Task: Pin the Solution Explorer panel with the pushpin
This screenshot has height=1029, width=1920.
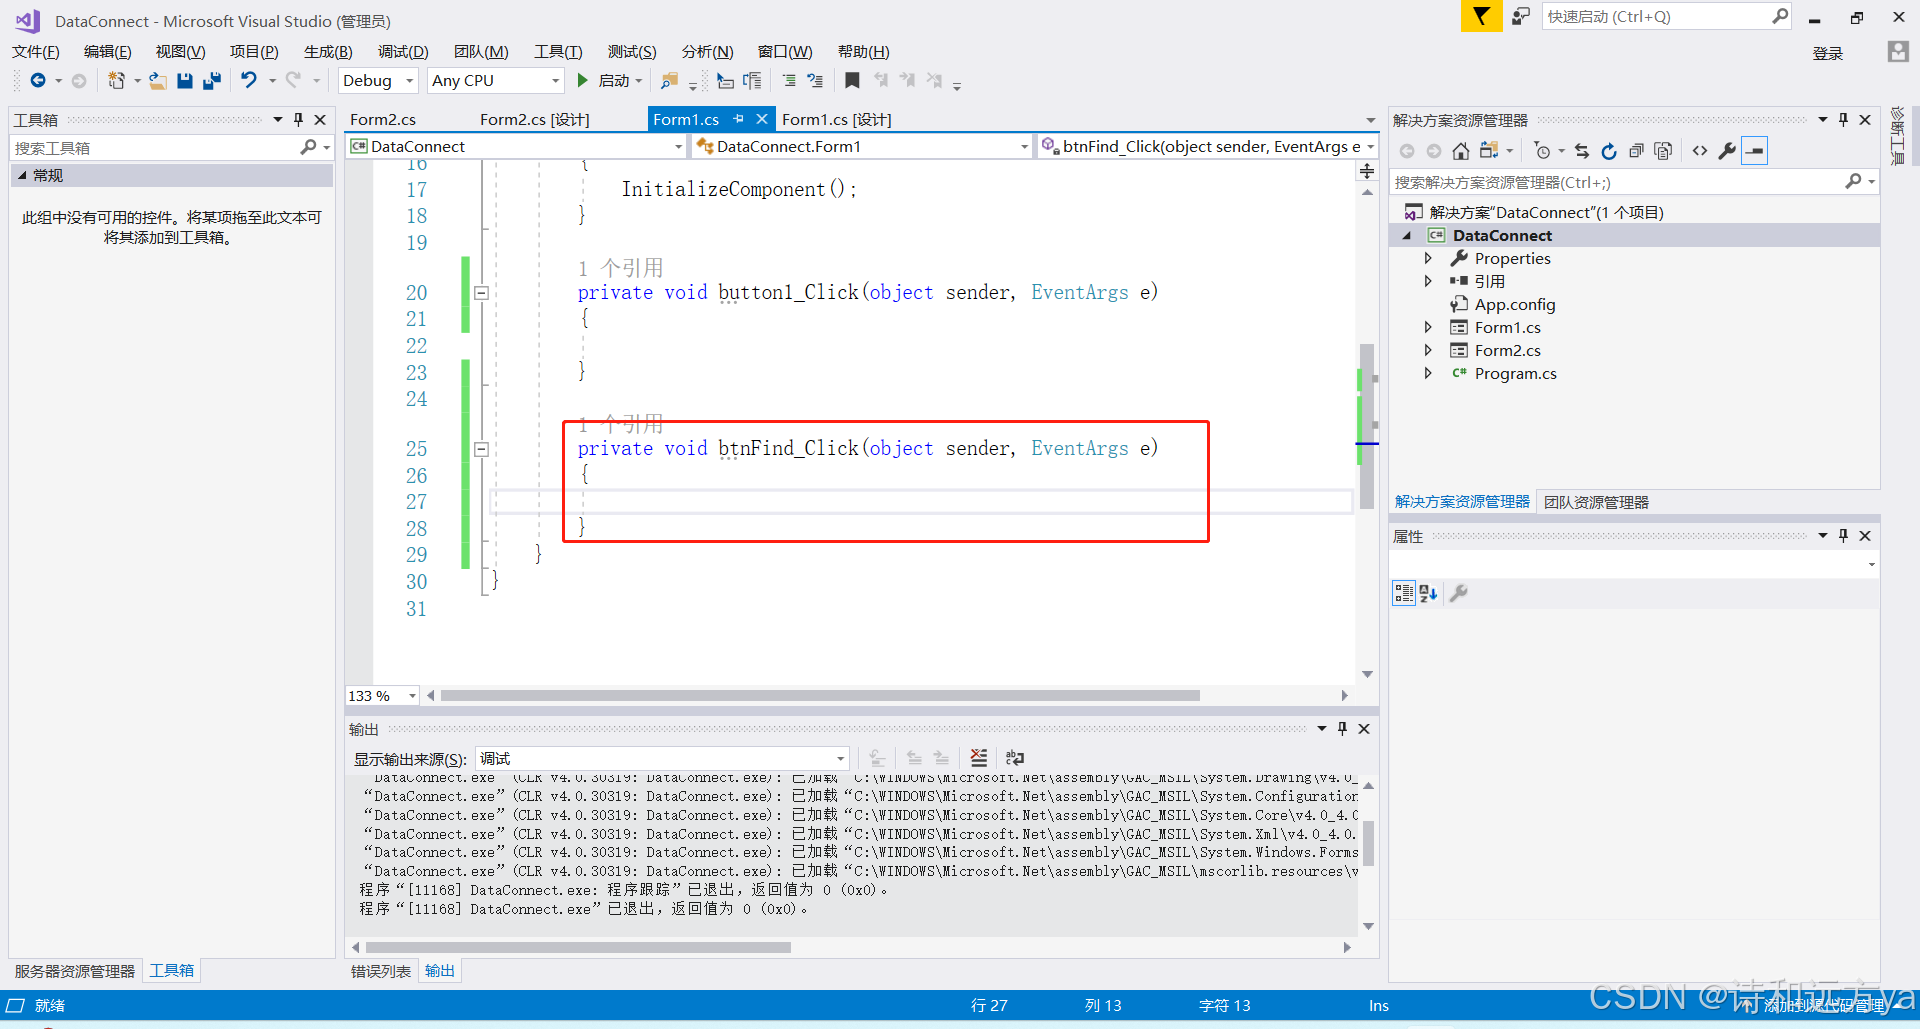Action: point(1844,120)
